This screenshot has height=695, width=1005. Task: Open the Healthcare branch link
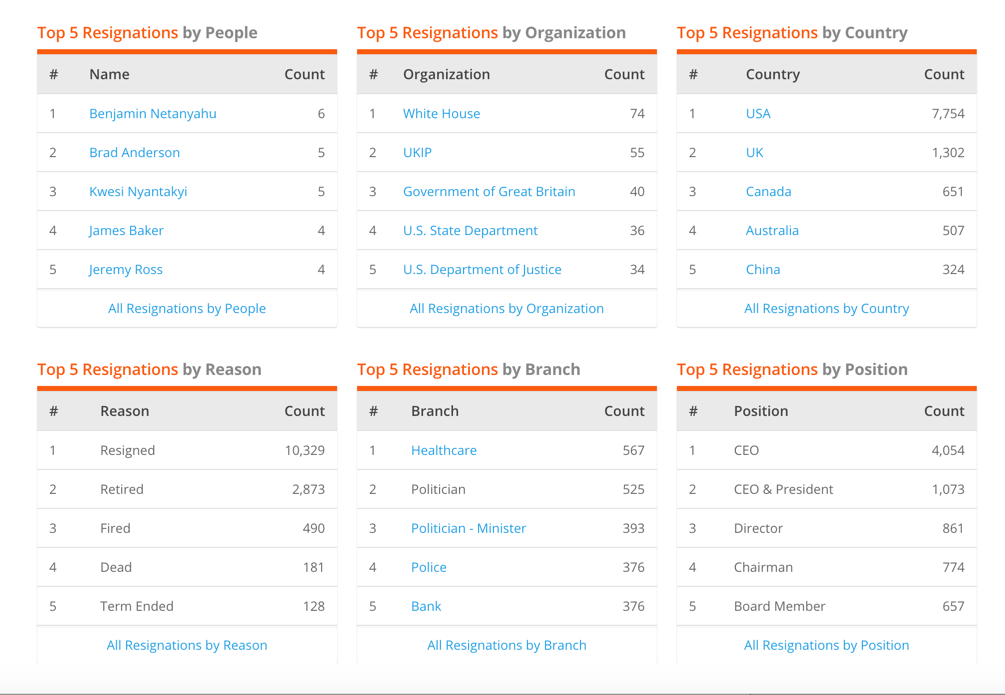[x=443, y=451]
